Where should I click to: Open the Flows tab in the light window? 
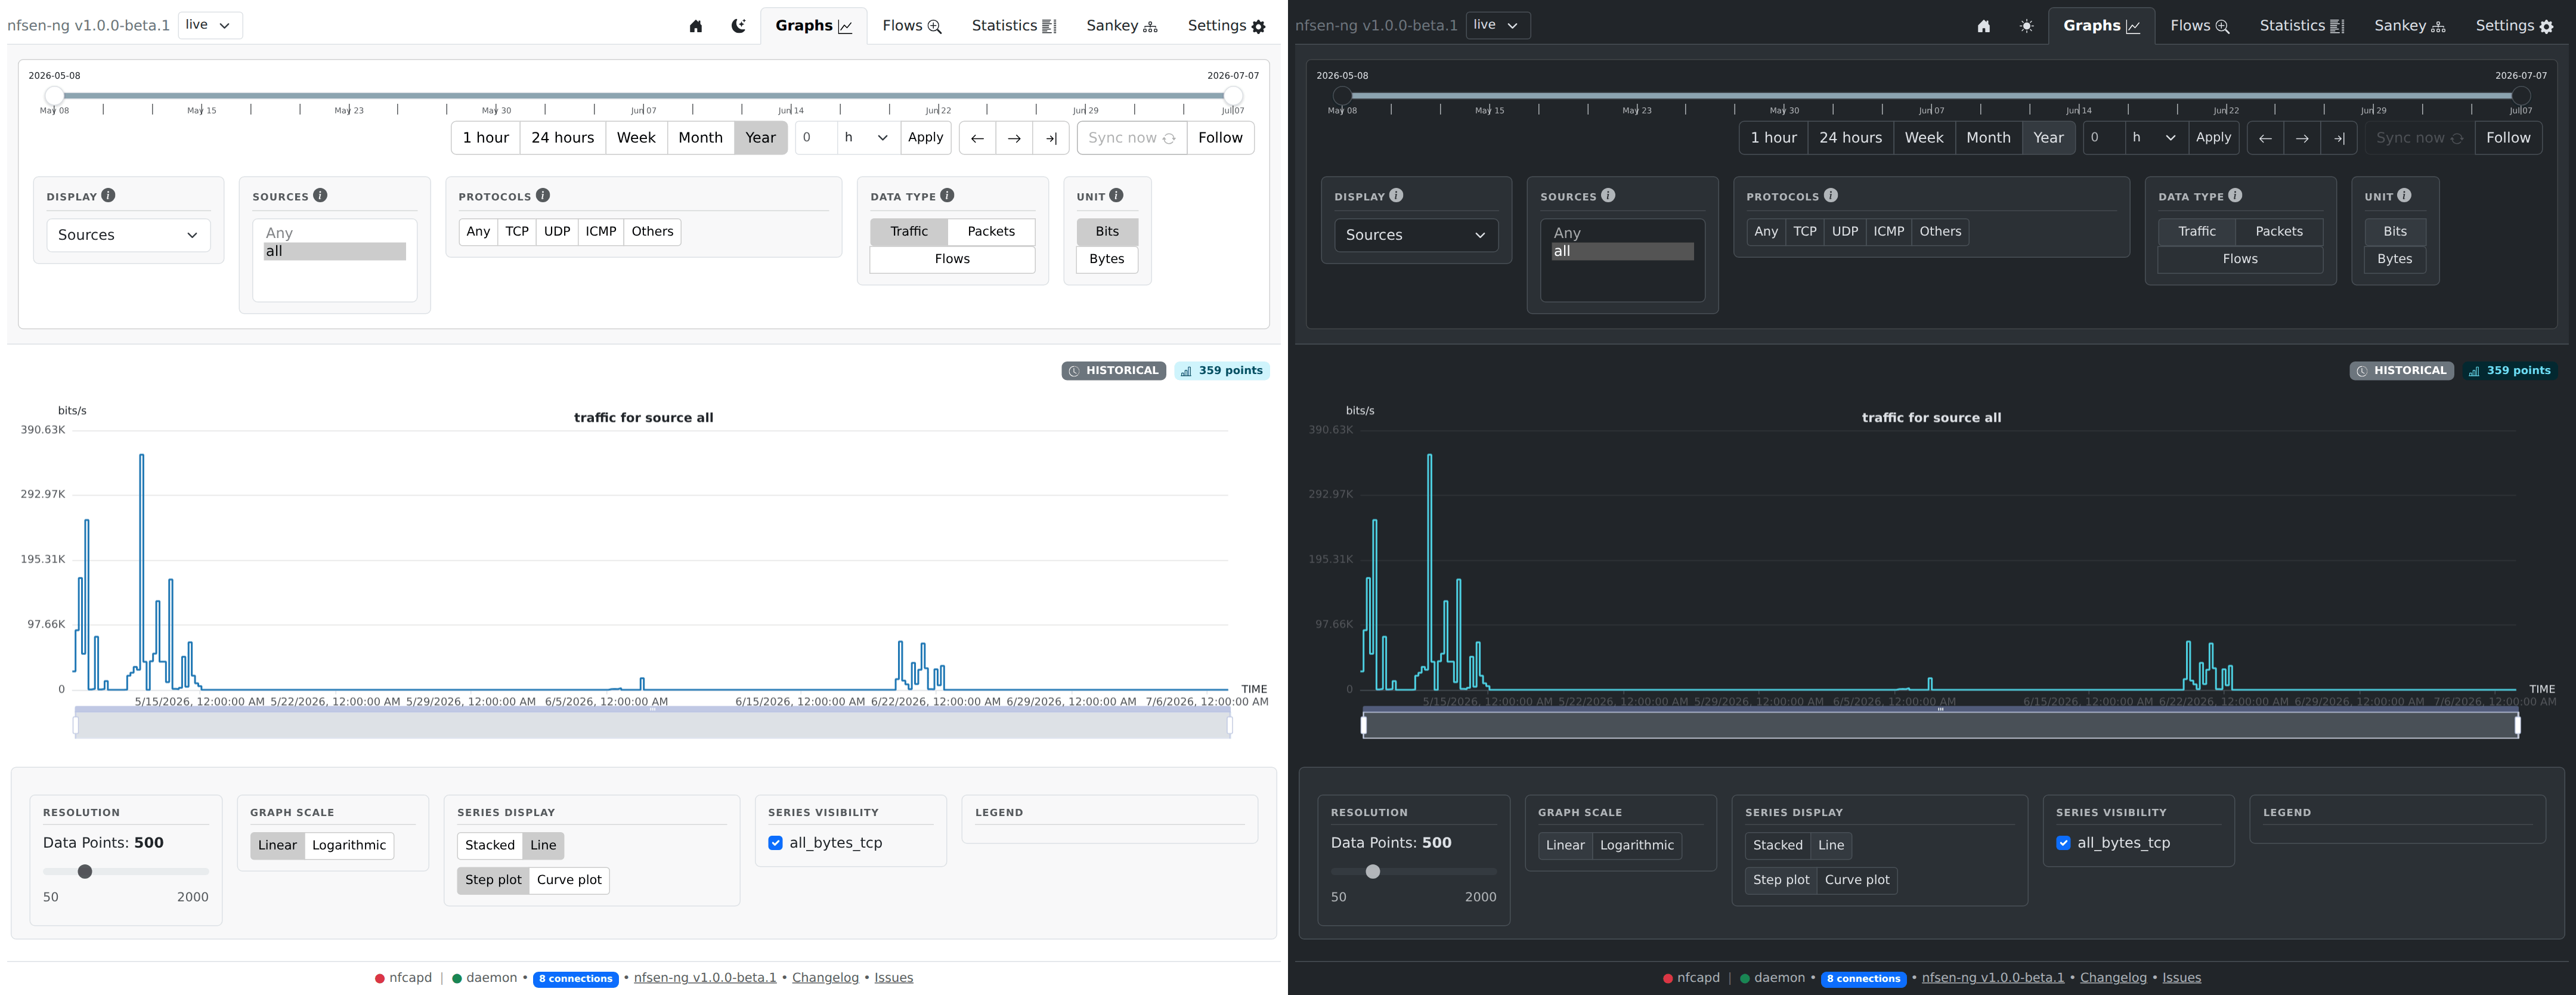point(912,26)
